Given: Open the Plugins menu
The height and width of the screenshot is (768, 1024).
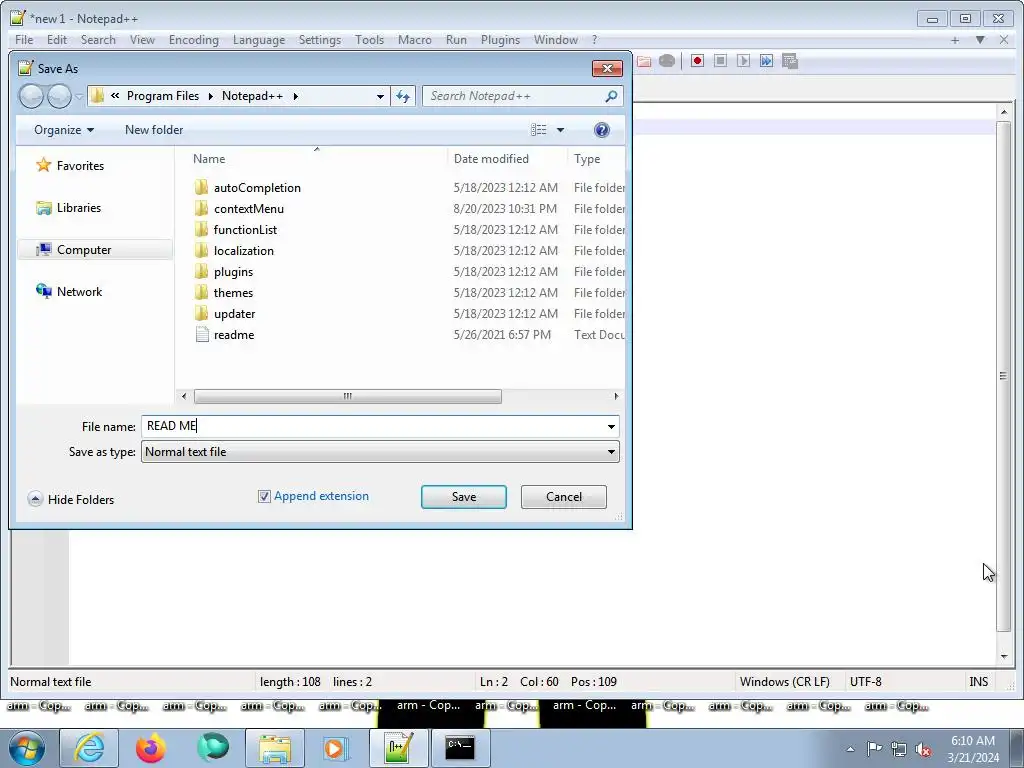Looking at the screenshot, I should [x=500, y=40].
